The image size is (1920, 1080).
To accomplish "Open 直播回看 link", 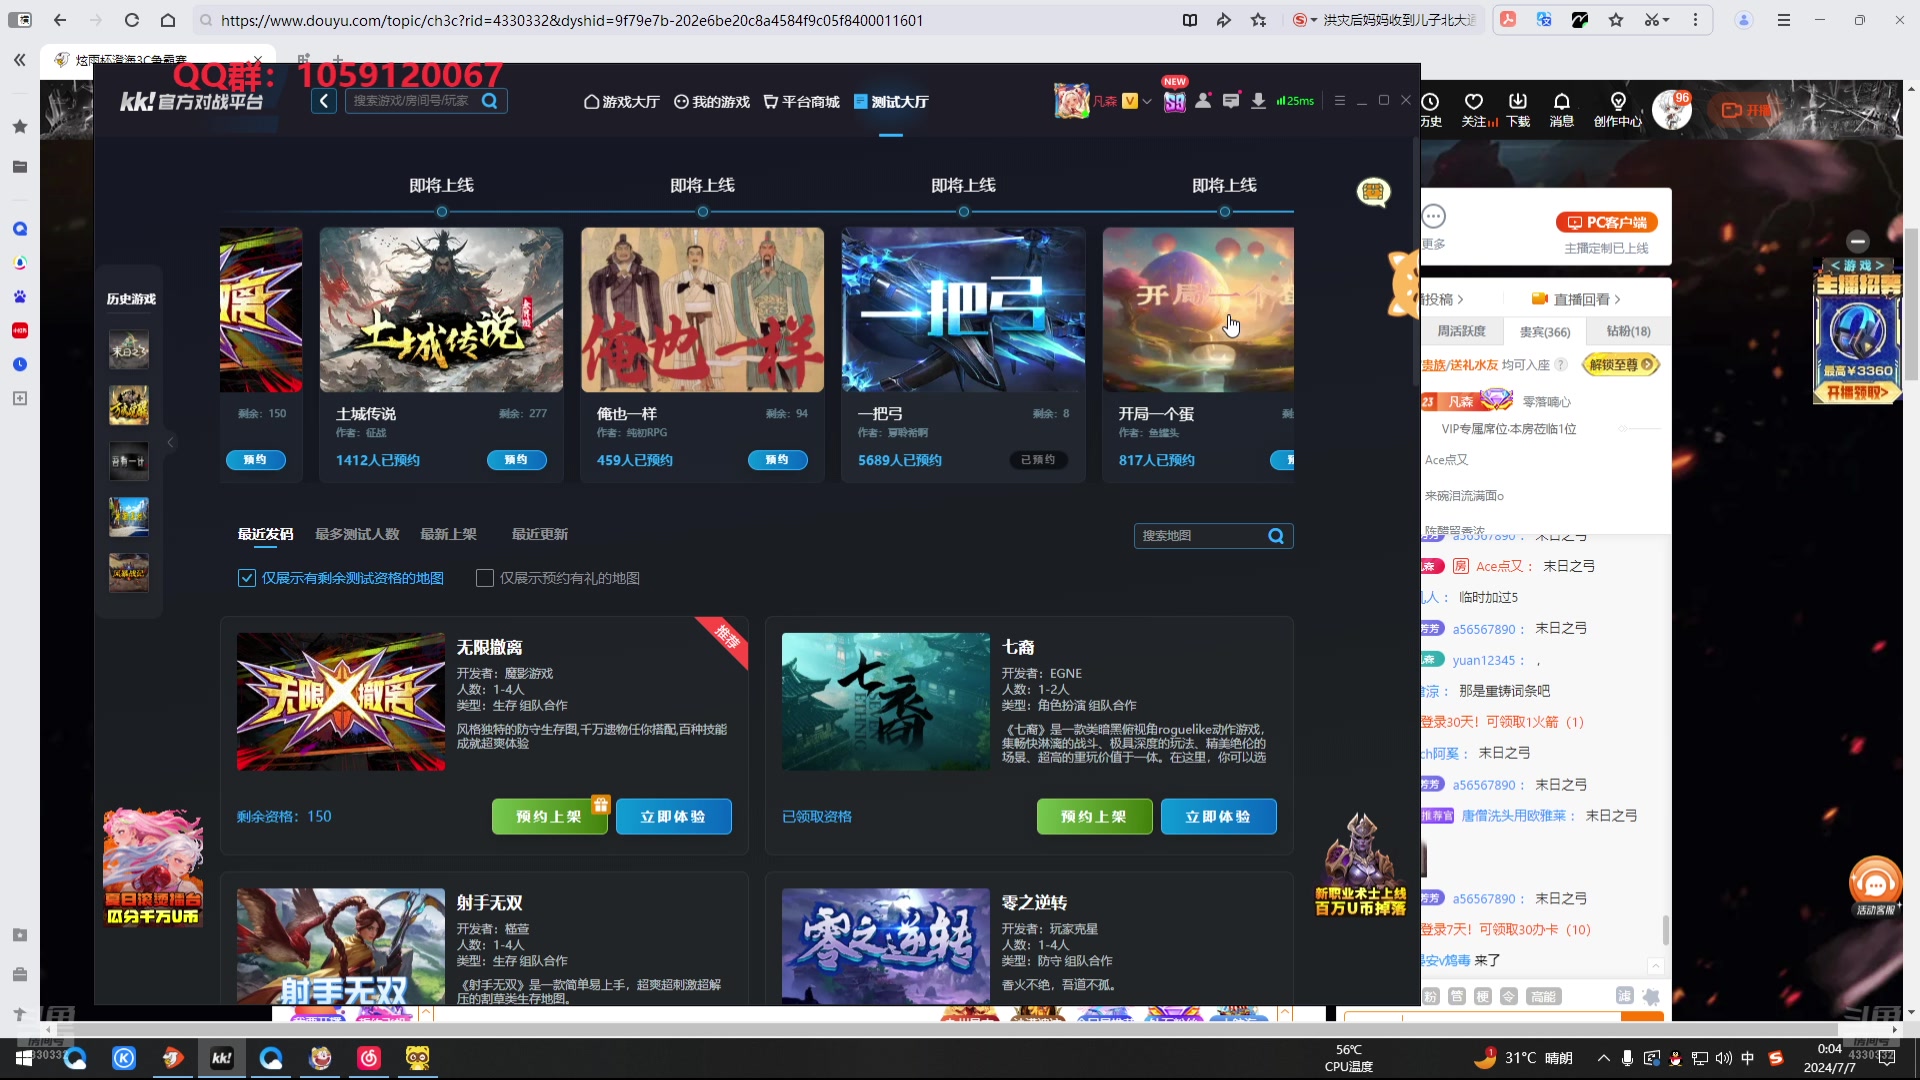I will point(1576,299).
